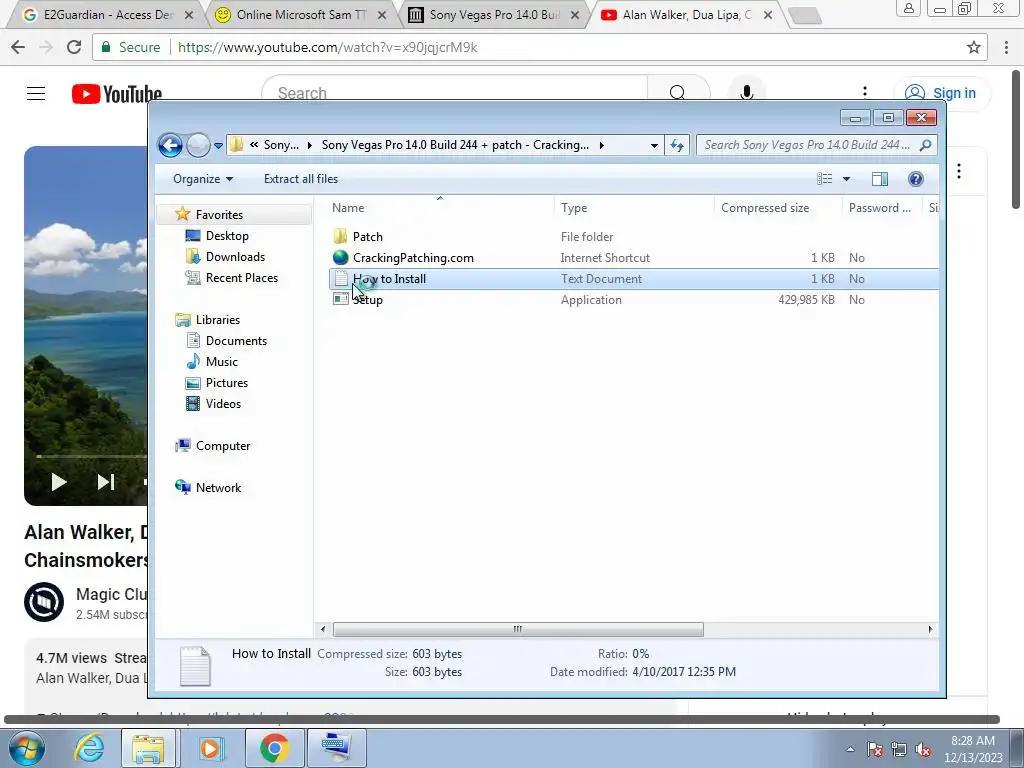The height and width of the screenshot is (768, 1024).
Task: Switch to Sony Vegas Pro 14.0 browser tab
Action: coord(494,14)
